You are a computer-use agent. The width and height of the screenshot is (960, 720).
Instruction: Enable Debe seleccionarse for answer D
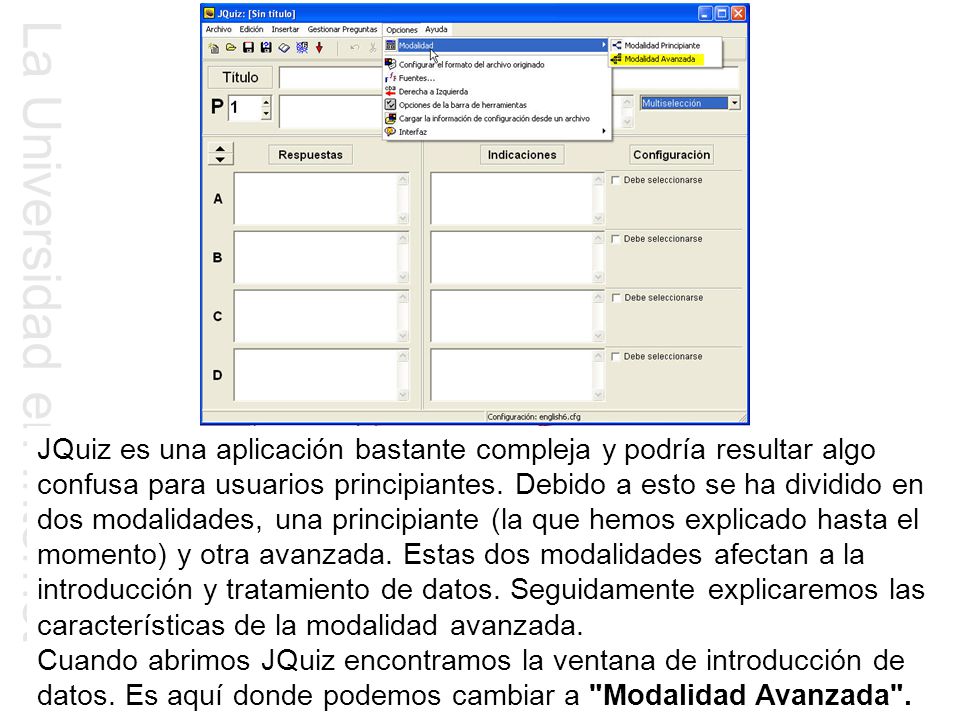pos(616,356)
